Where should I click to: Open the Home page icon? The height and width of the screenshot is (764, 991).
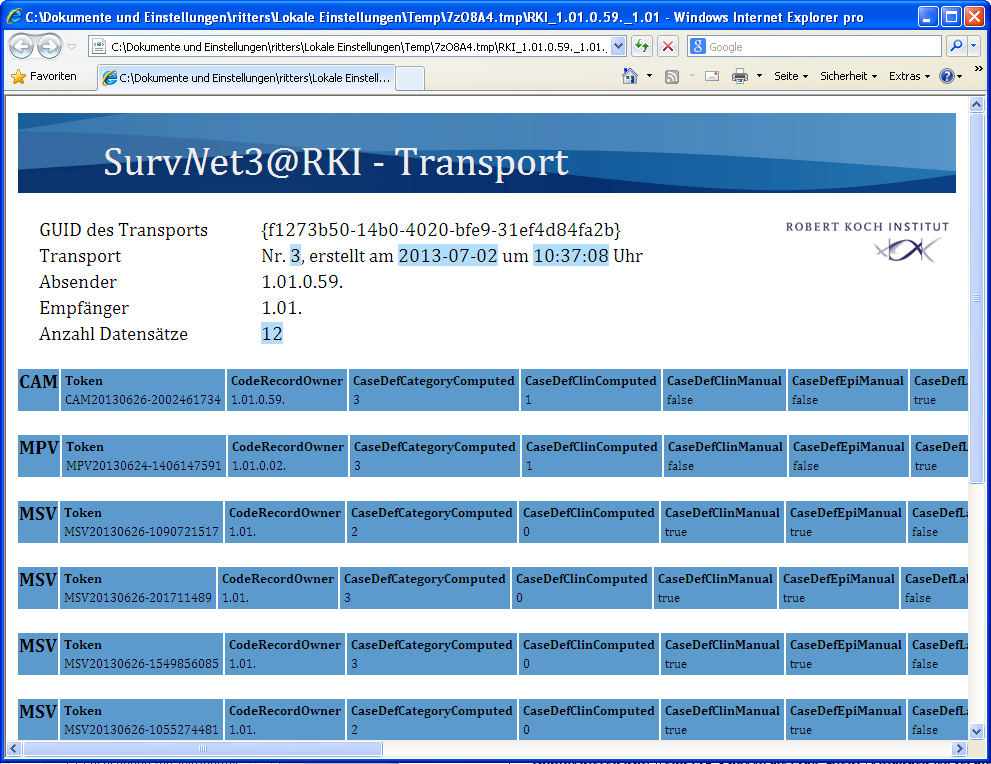pos(630,76)
